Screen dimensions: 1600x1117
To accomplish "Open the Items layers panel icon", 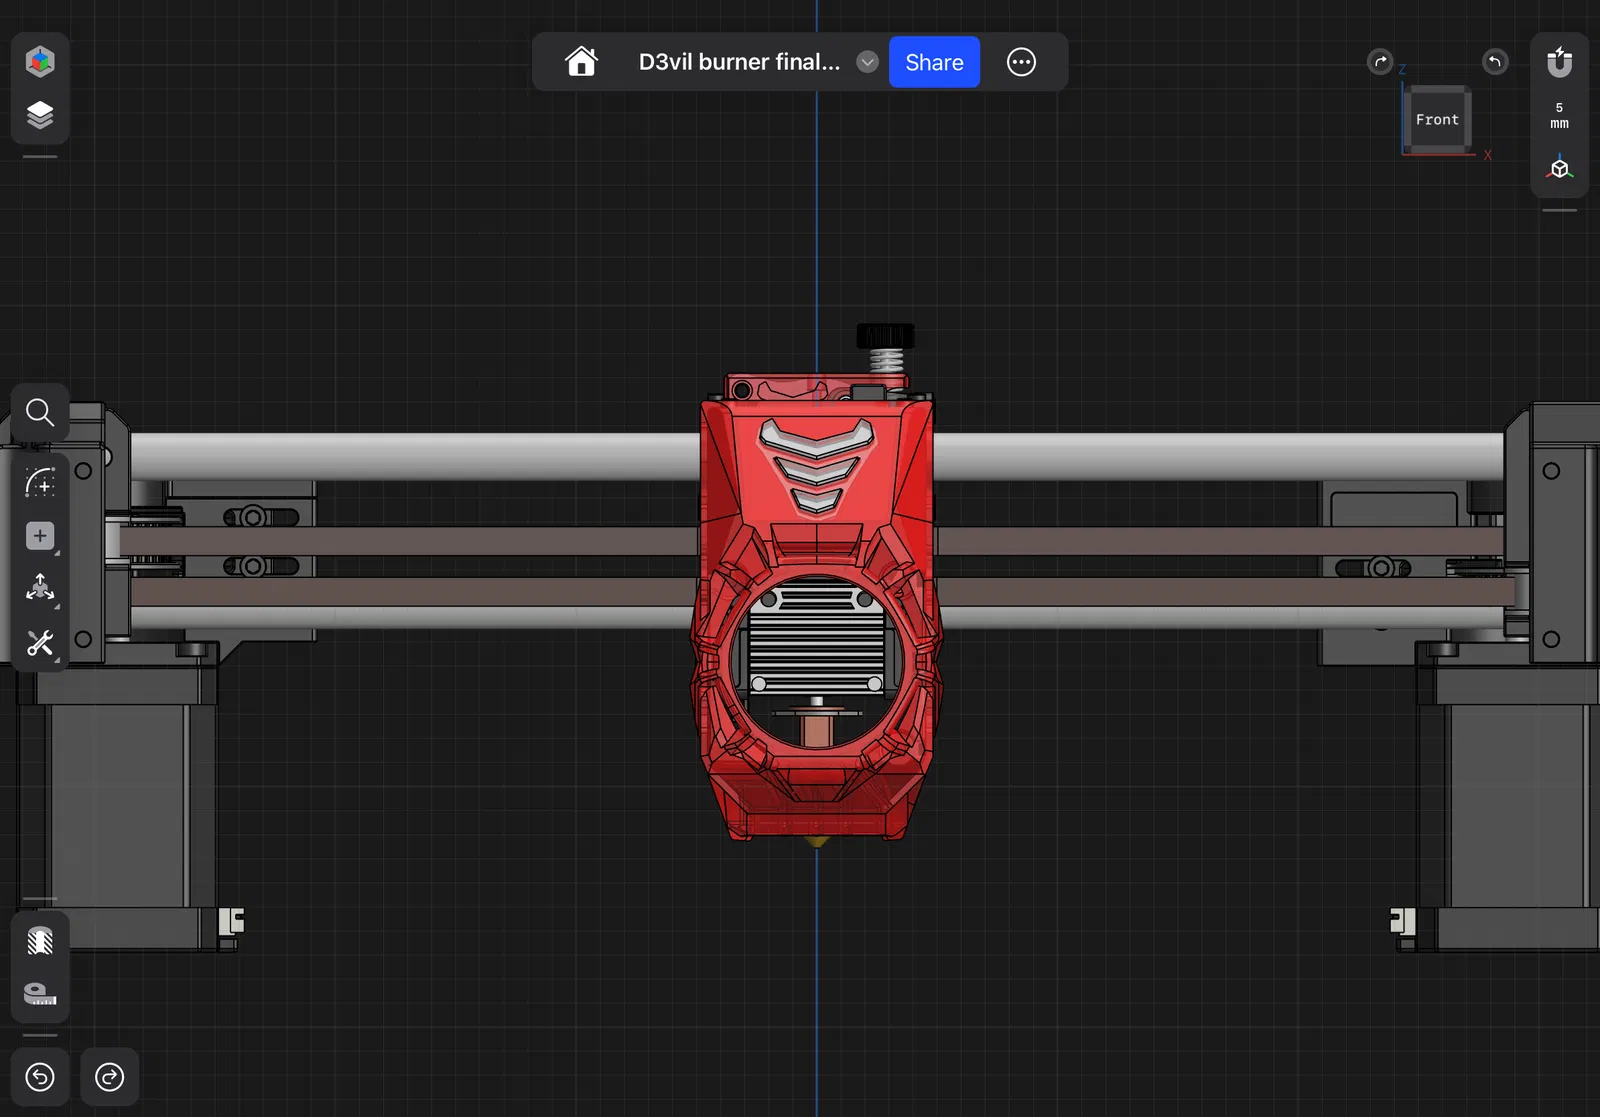I will click(x=40, y=115).
